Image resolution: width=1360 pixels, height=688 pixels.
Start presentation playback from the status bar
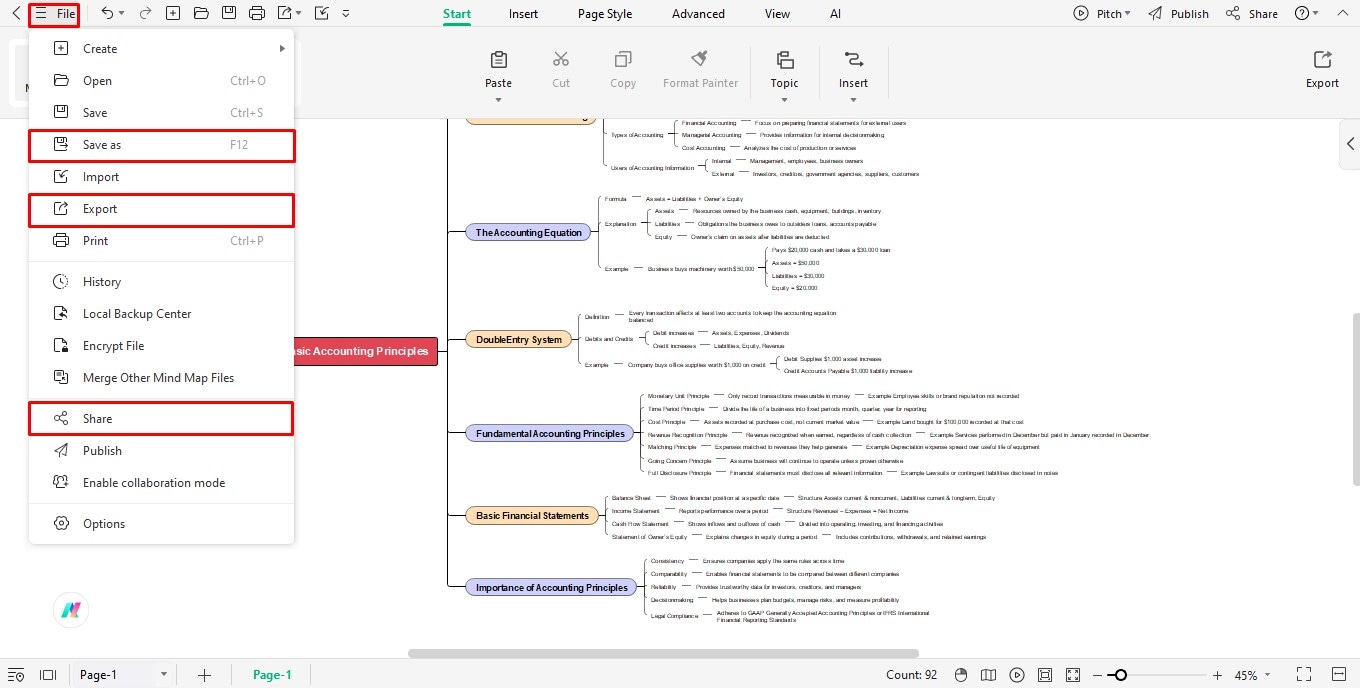[x=1017, y=675]
